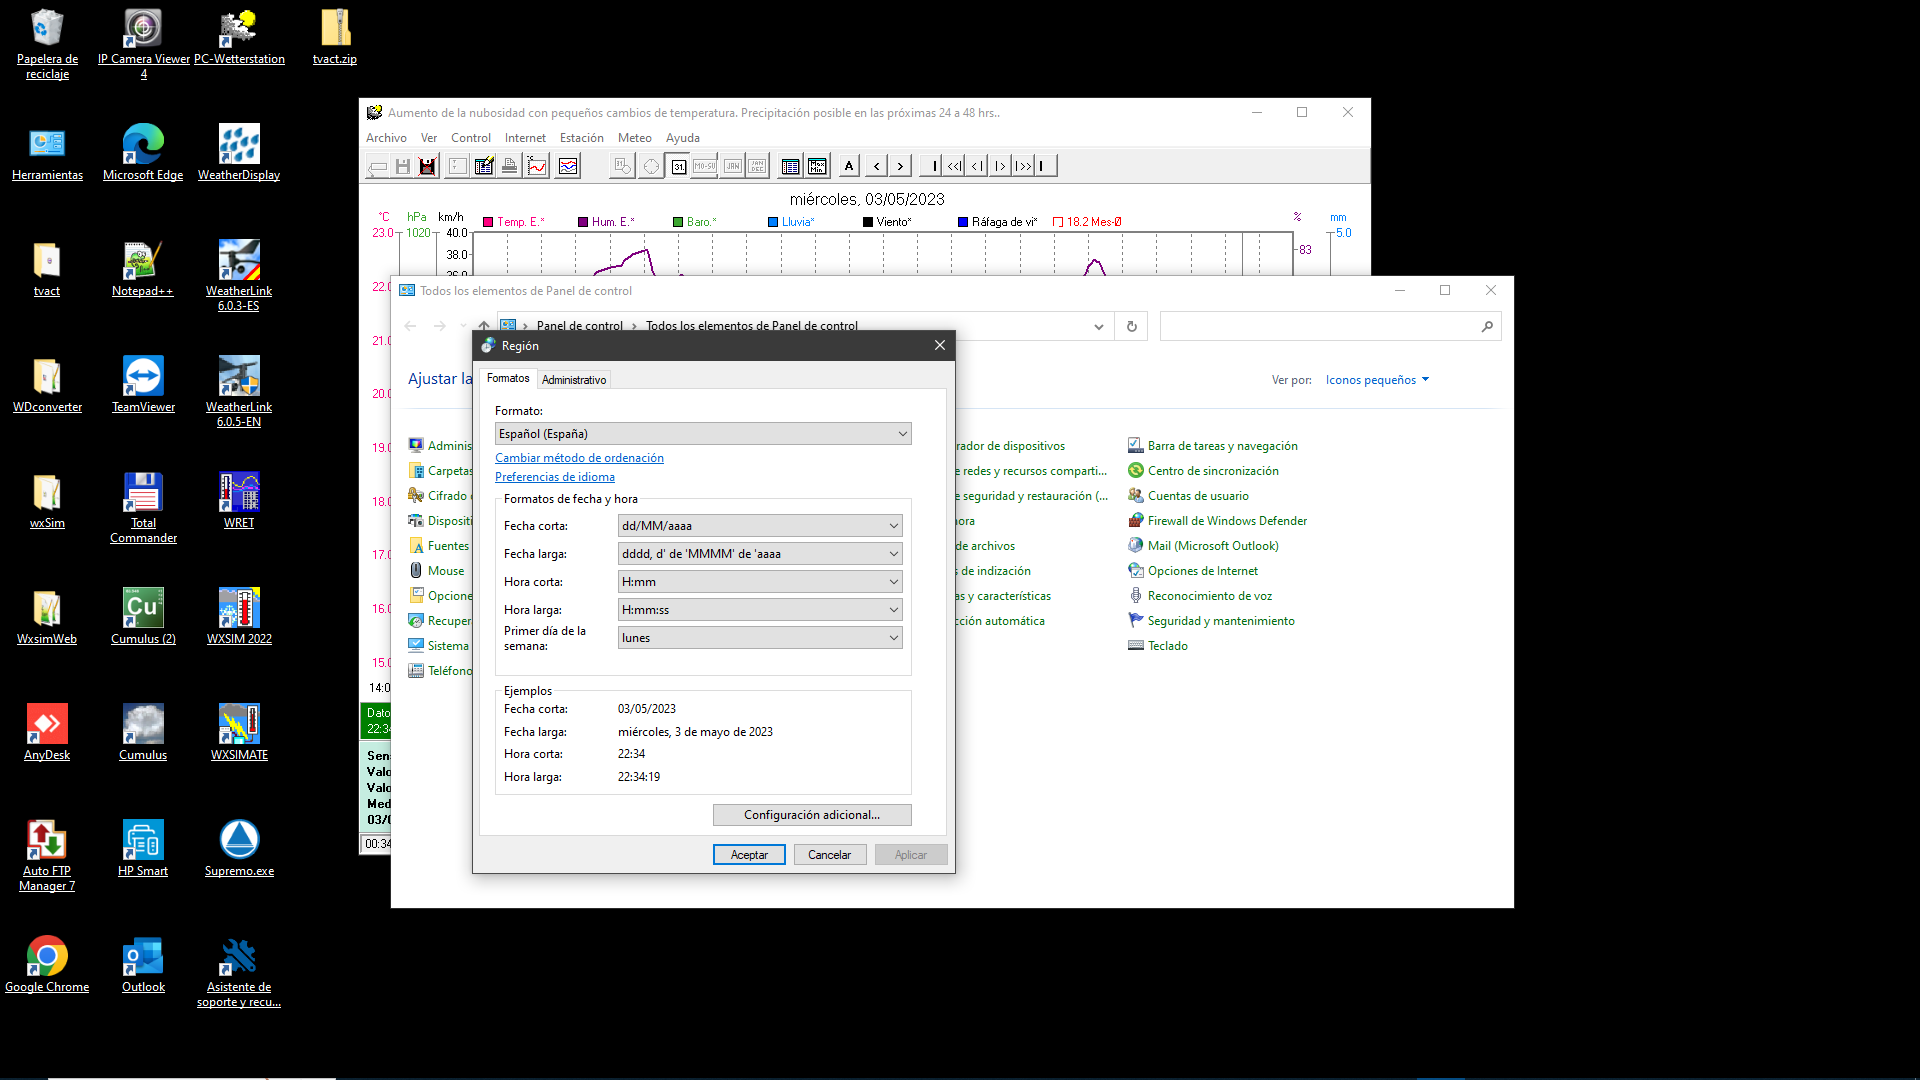Click the Configuración adicional button

point(811,815)
